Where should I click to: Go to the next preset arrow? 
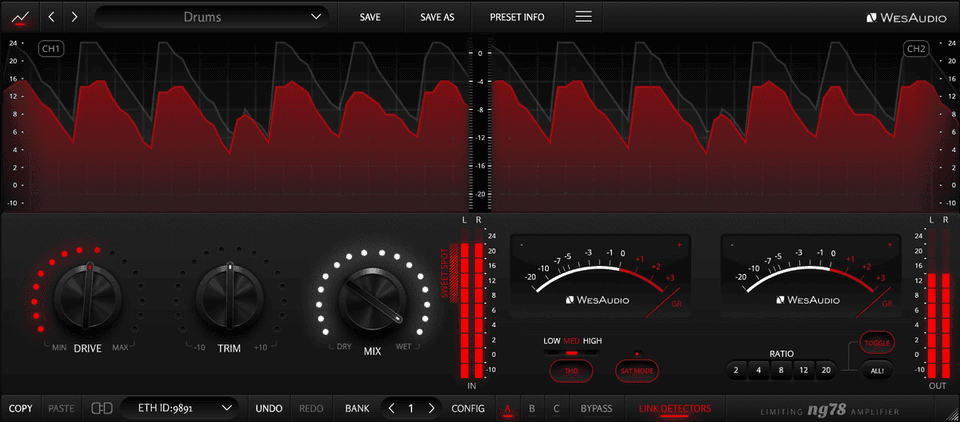point(75,17)
